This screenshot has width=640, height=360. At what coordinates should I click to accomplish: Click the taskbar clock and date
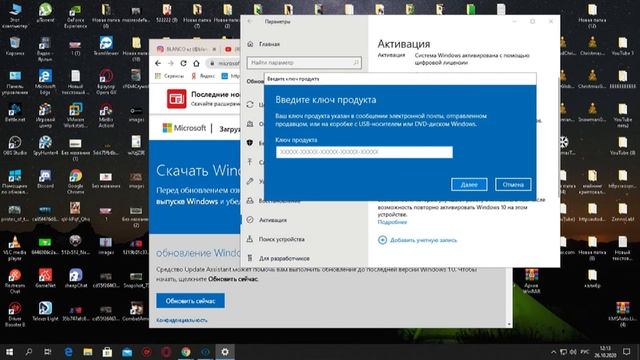(606, 352)
